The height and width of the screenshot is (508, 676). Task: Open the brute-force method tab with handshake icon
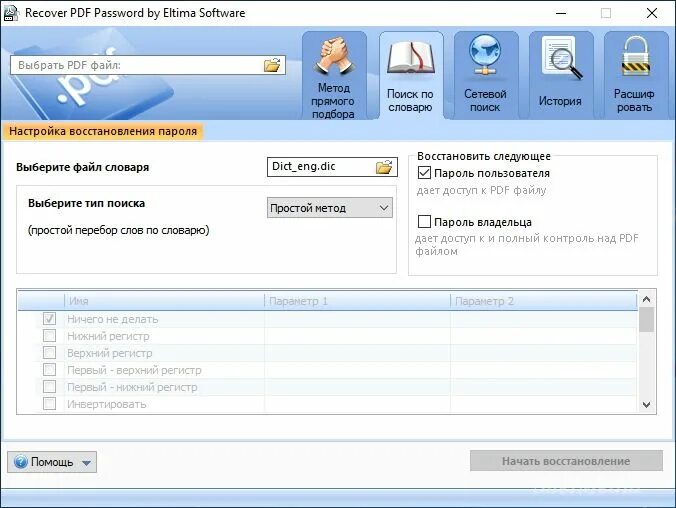click(x=334, y=76)
